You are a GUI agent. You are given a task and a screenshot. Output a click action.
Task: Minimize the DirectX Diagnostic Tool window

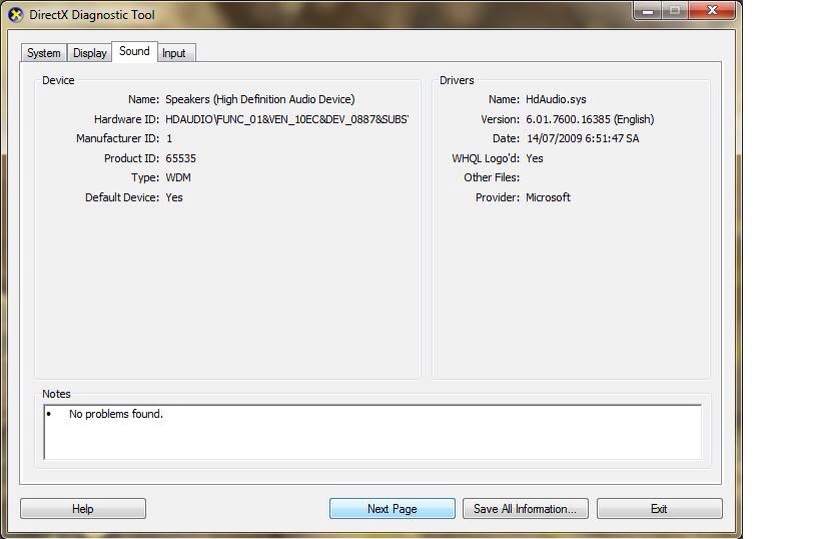coord(648,10)
